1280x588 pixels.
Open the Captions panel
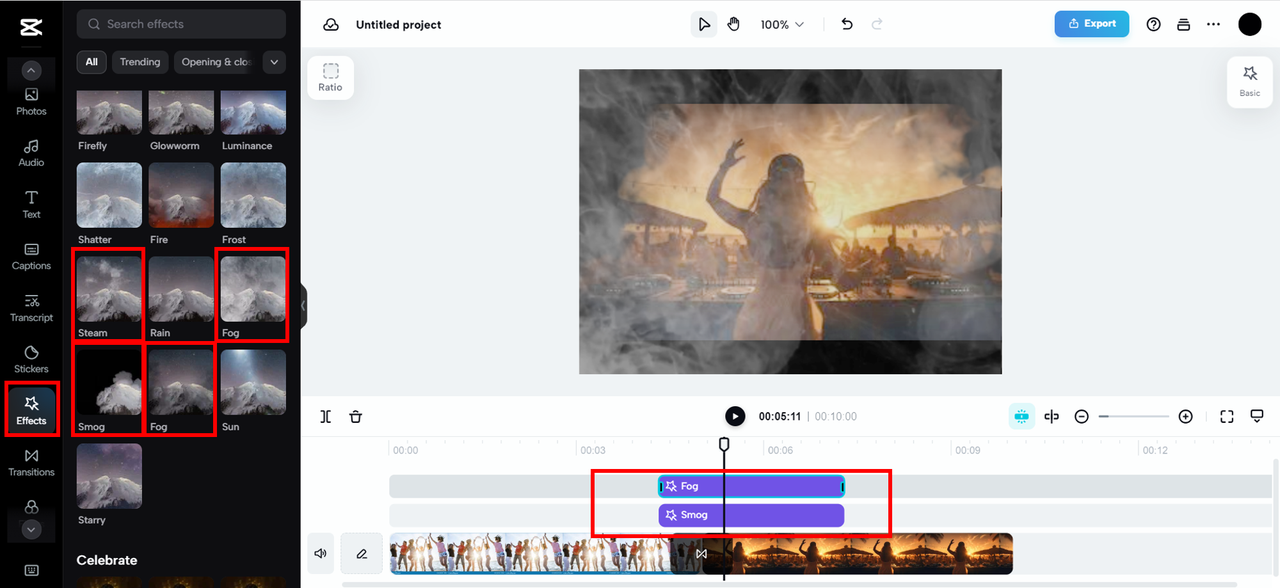(30, 258)
